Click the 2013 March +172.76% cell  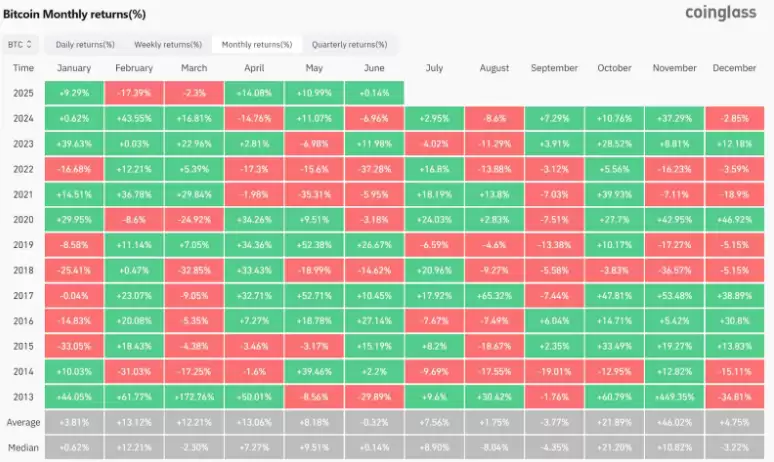(194, 395)
